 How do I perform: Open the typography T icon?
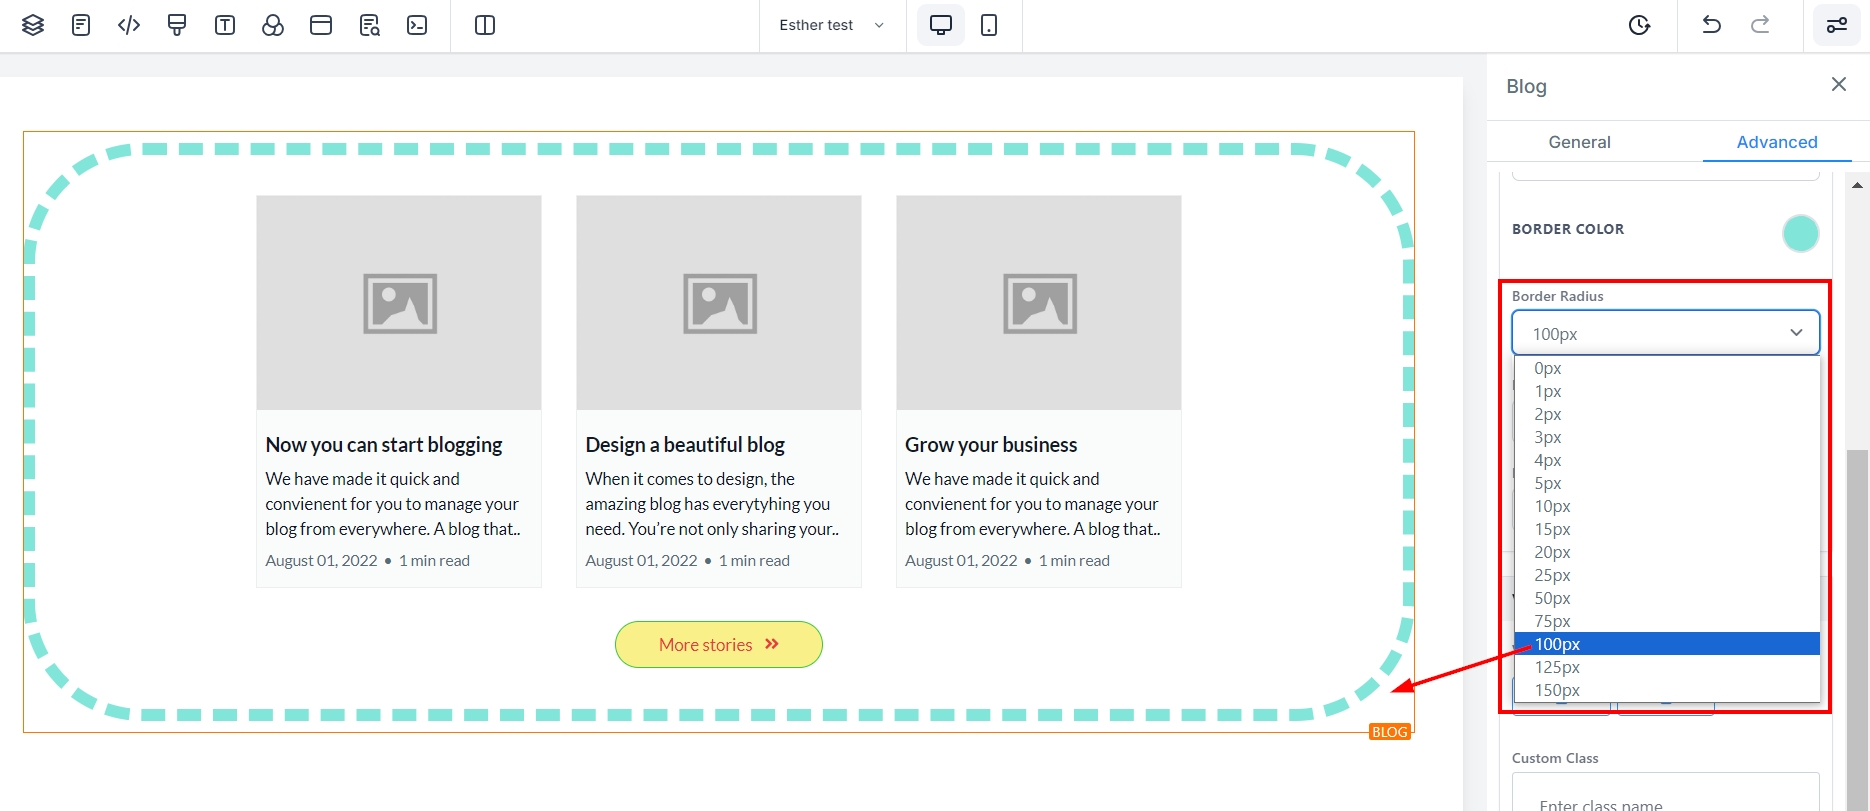[x=225, y=25]
